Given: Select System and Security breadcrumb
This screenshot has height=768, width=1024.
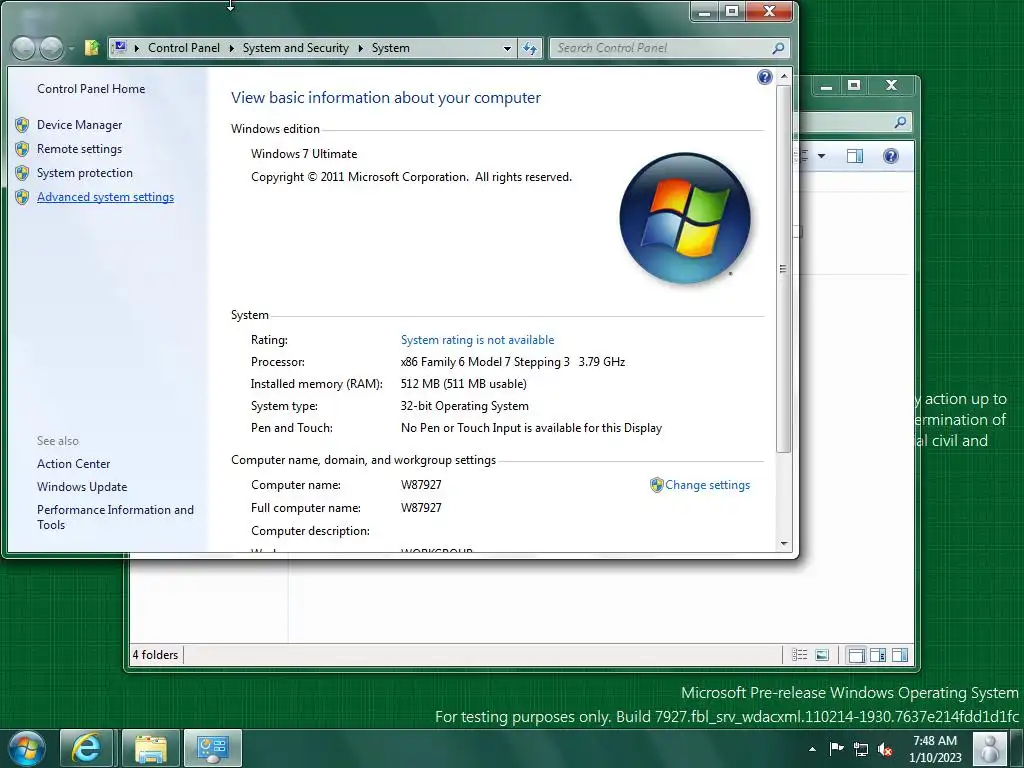Looking at the screenshot, I should click(x=296, y=48).
